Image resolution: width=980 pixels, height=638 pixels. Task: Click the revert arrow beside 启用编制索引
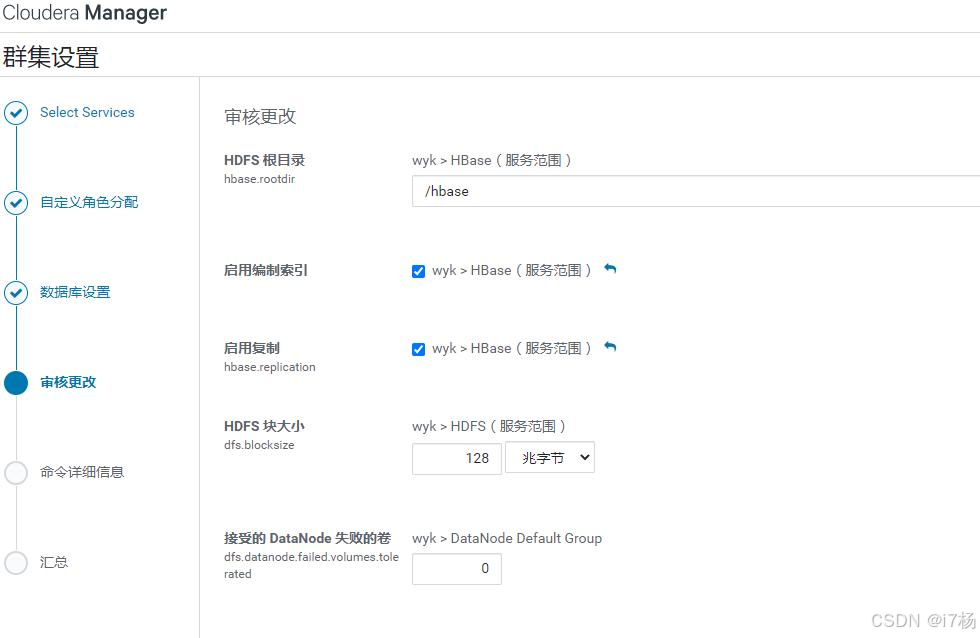(x=611, y=269)
